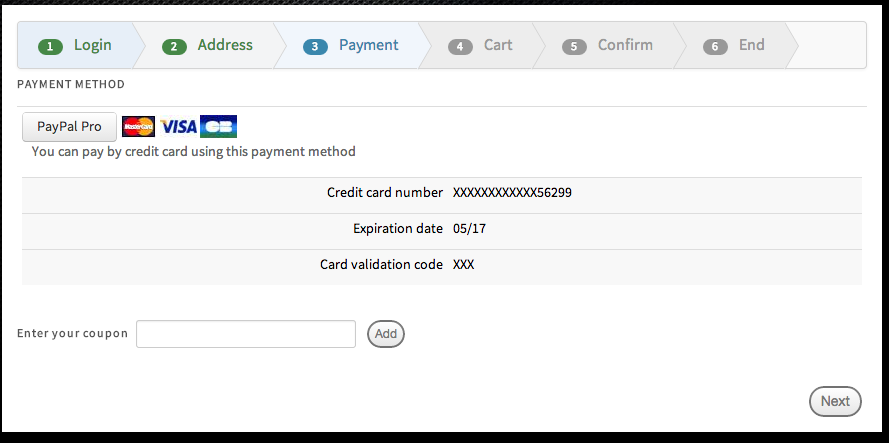The height and width of the screenshot is (443, 889).
Task: Click the MasterCard logo icon
Action: point(138,127)
